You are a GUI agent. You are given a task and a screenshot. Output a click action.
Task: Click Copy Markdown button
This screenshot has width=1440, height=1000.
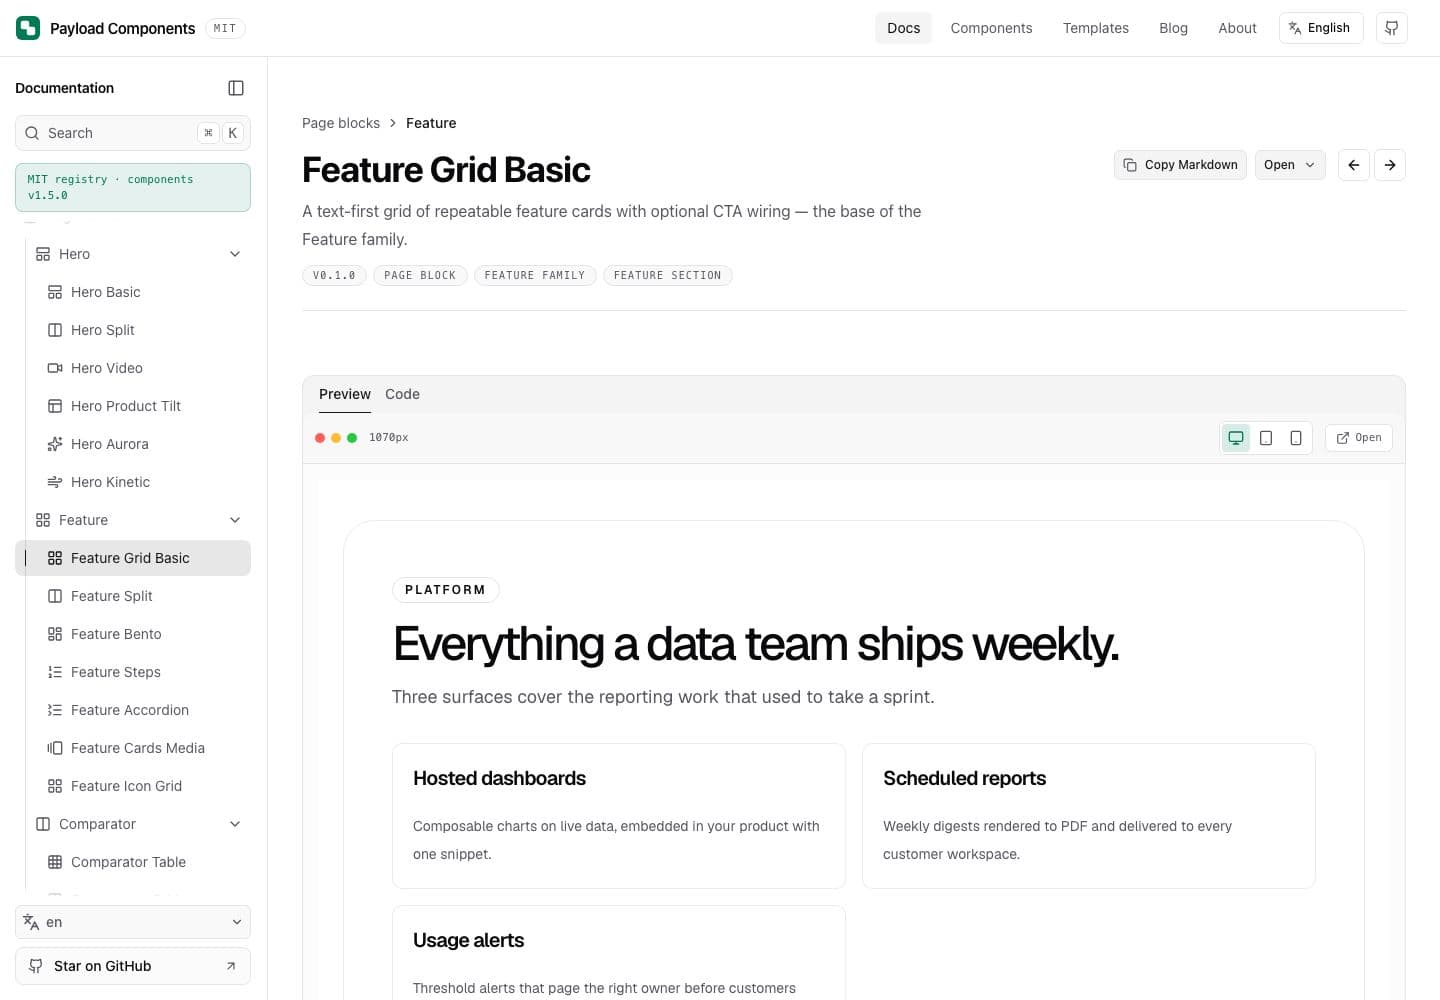click(x=1180, y=165)
